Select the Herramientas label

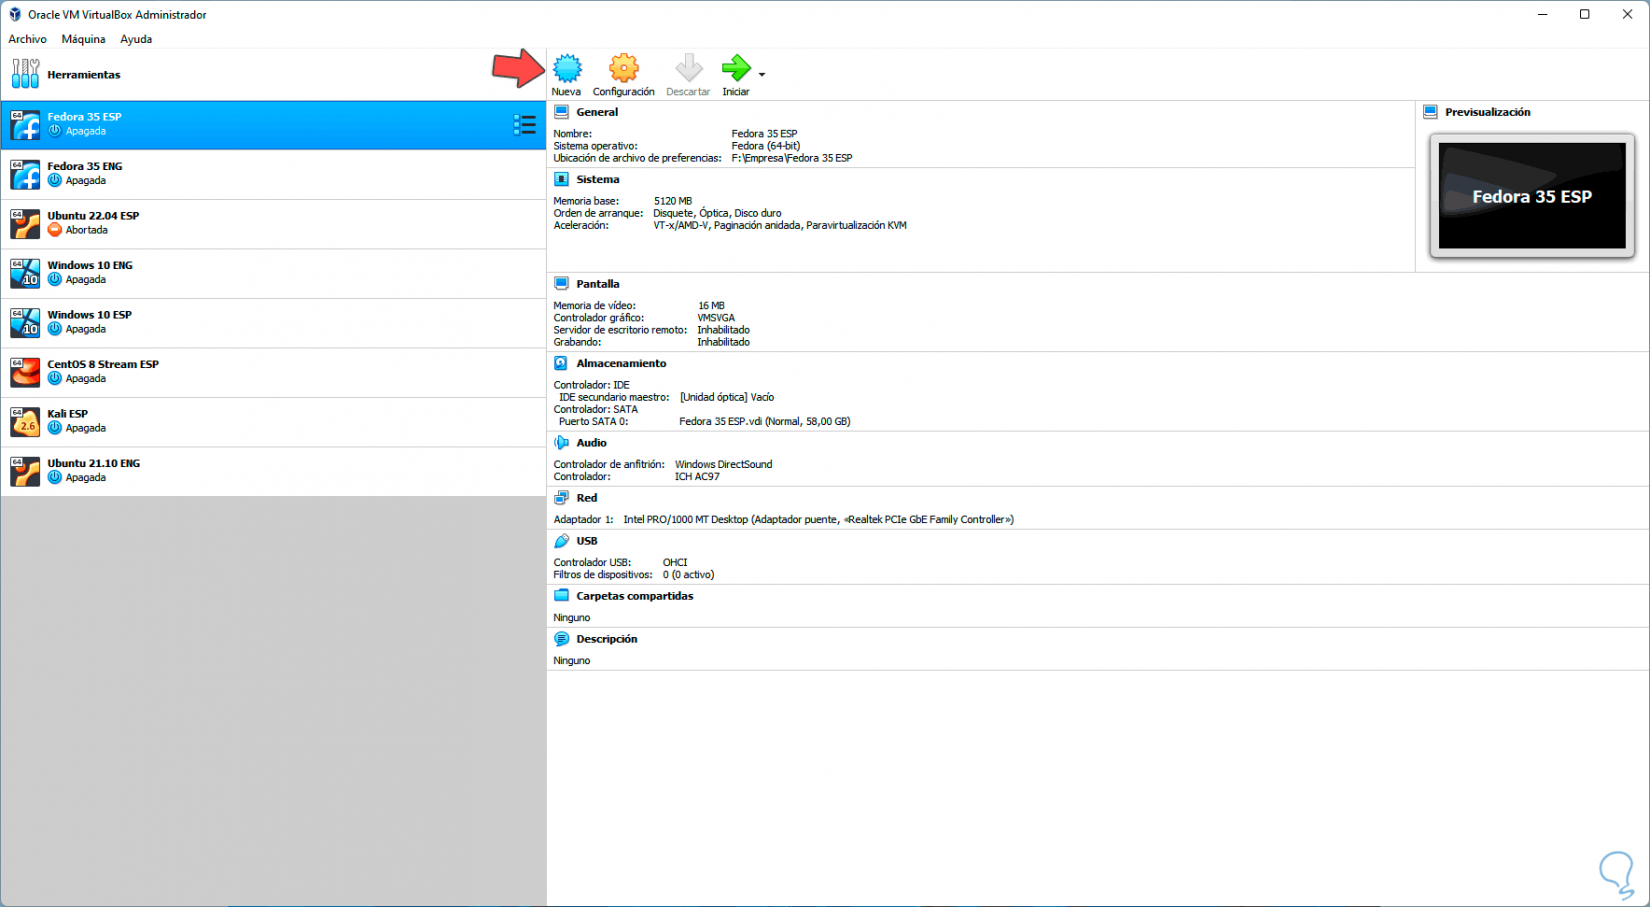[84, 75]
